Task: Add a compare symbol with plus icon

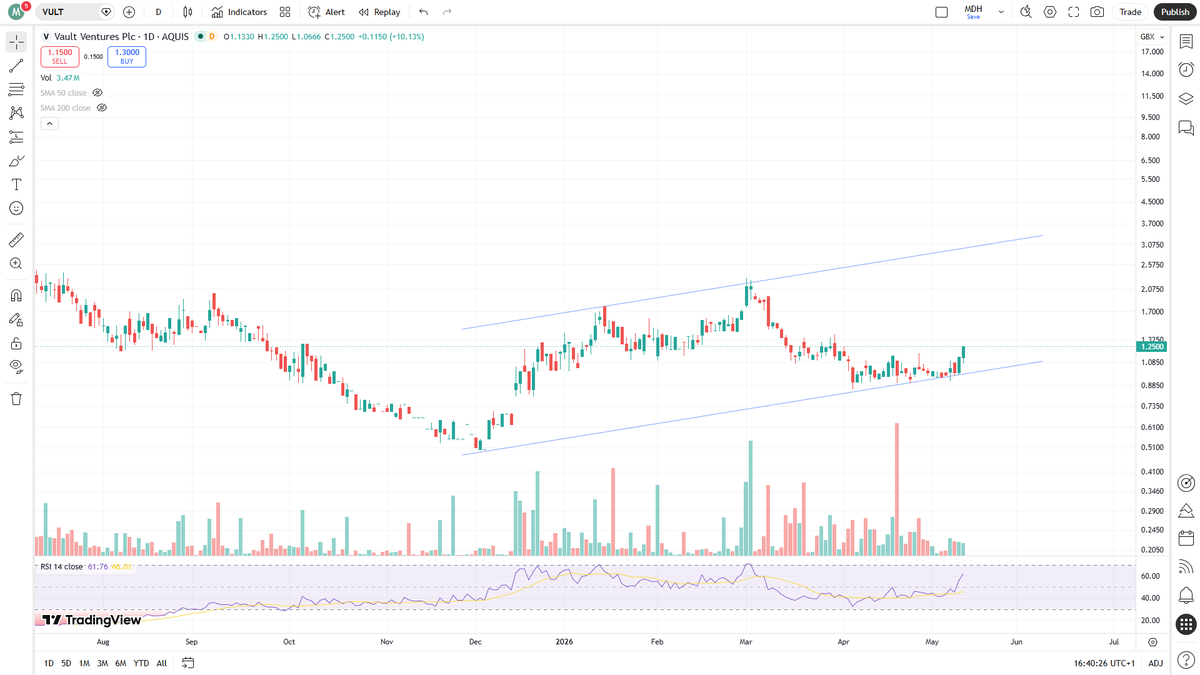Action: click(x=129, y=12)
